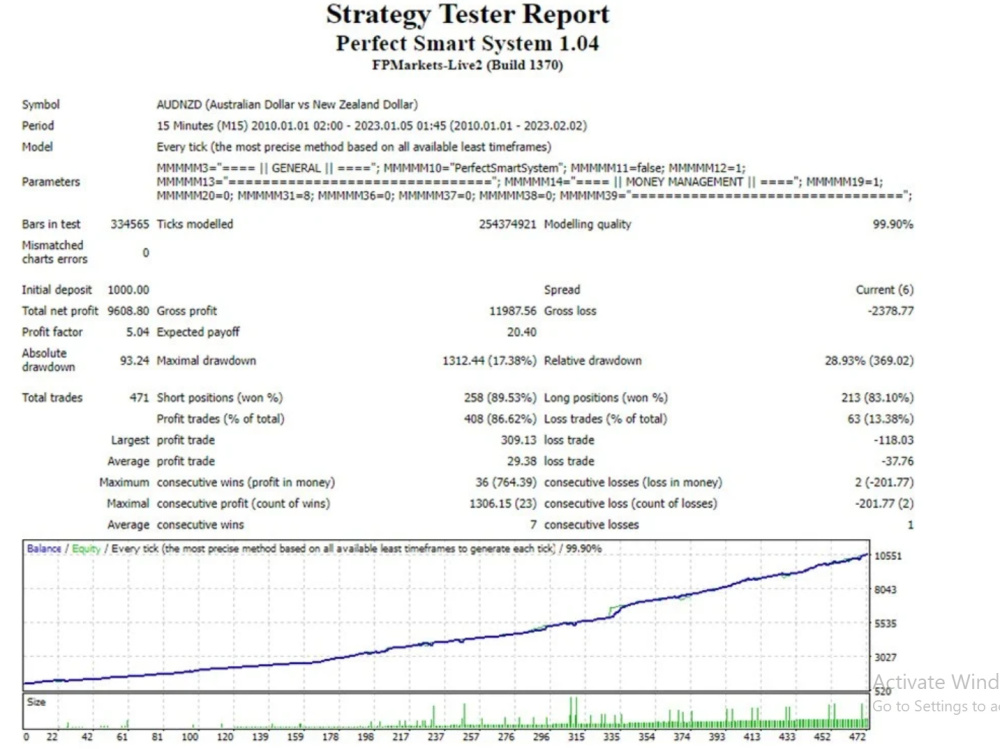The image size is (1000, 749).
Task: Click consecutive wins value 36 (764.39)
Action: point(506,482)
